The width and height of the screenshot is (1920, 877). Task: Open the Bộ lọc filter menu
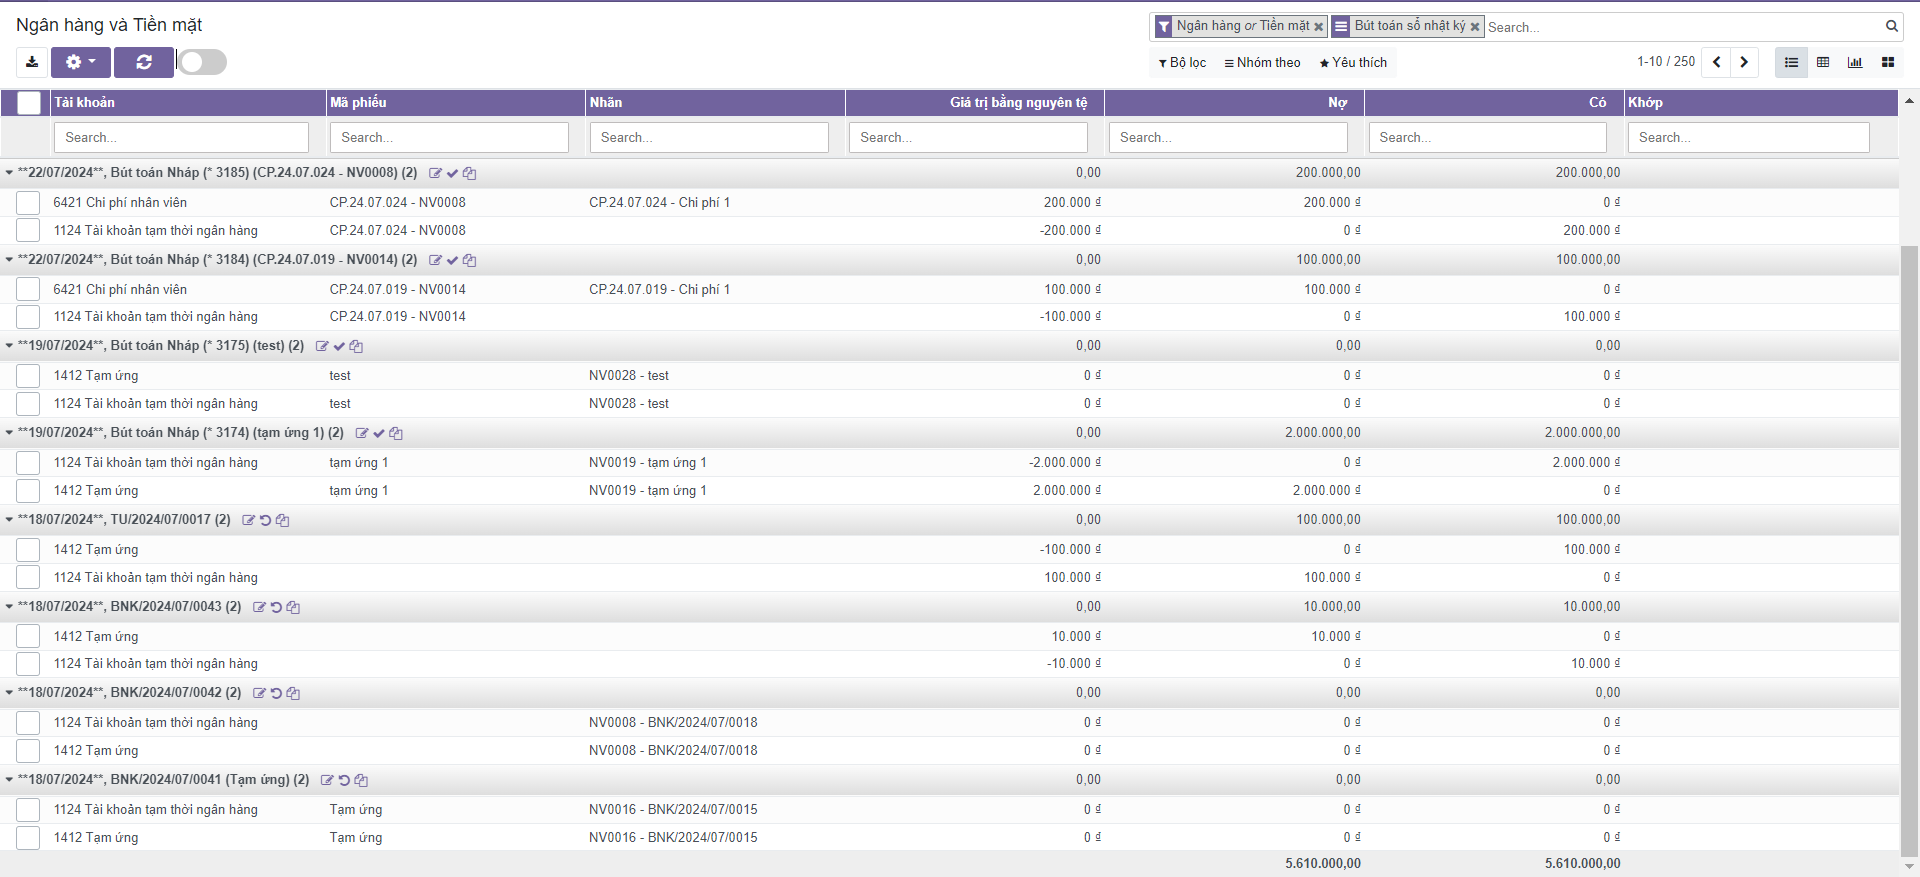pos(1182,63)
